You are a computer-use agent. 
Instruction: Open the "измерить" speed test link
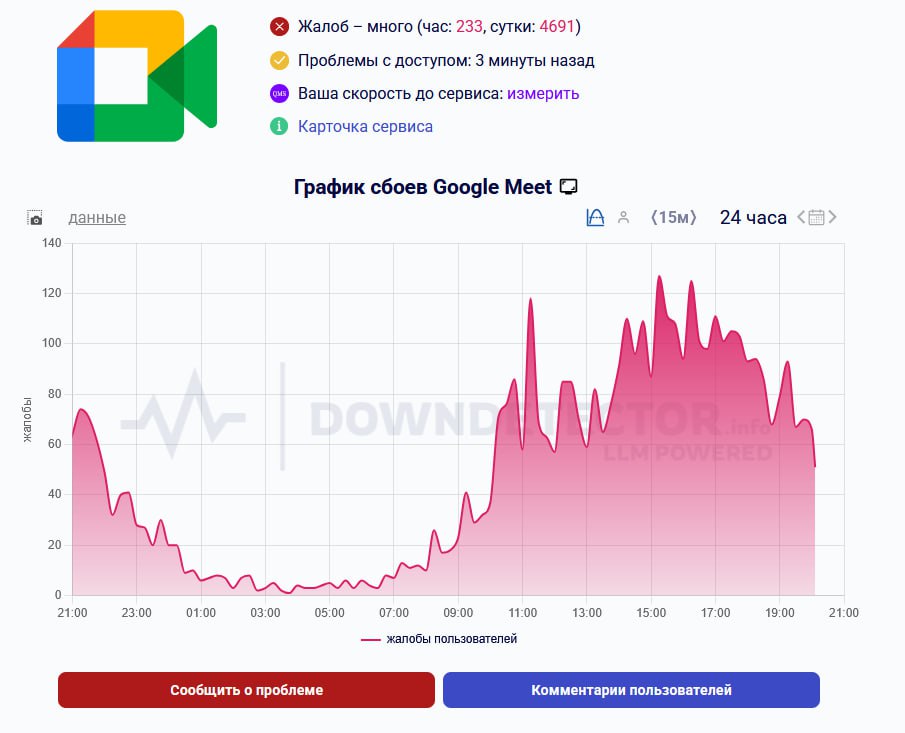543,94
